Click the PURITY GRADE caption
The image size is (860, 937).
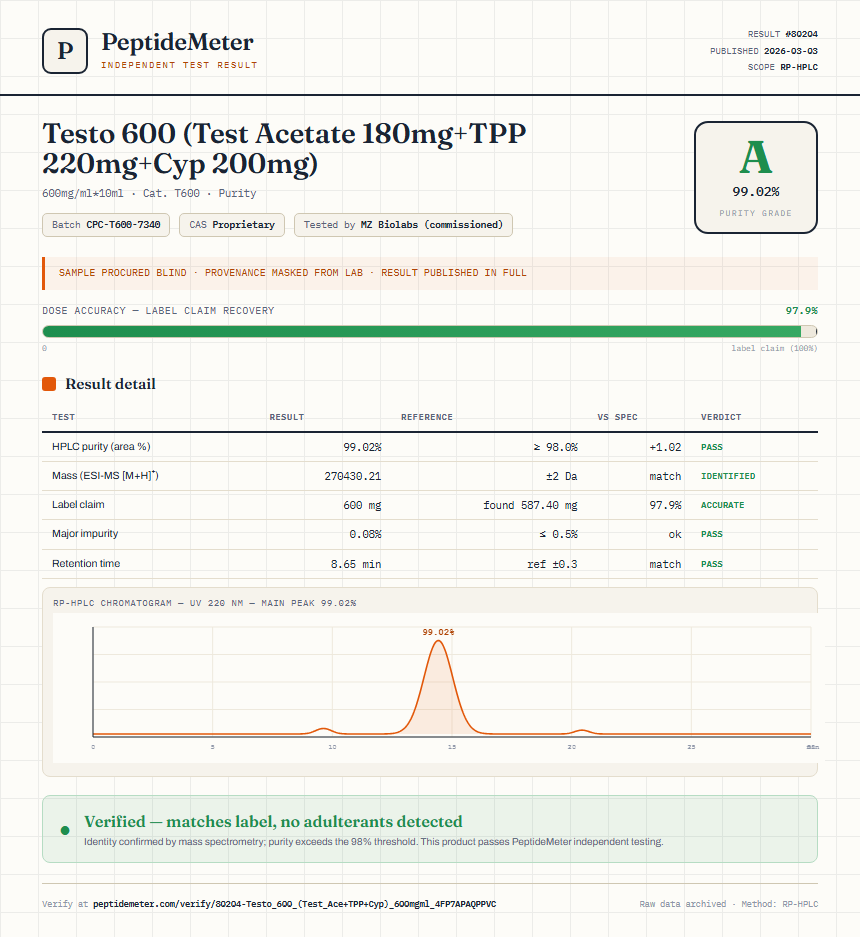tap(755, 213)
